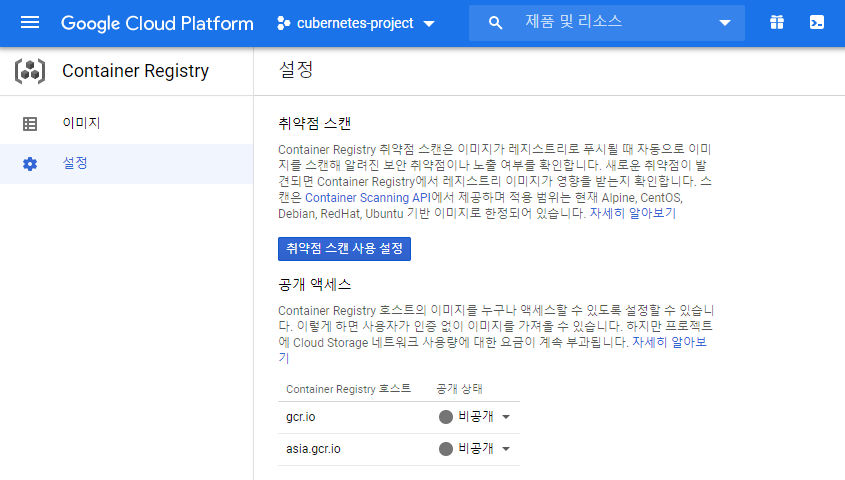Viewport: 845px width, 480px height.
Task: Select the 이미지 sidebar item
Action: 127,123
